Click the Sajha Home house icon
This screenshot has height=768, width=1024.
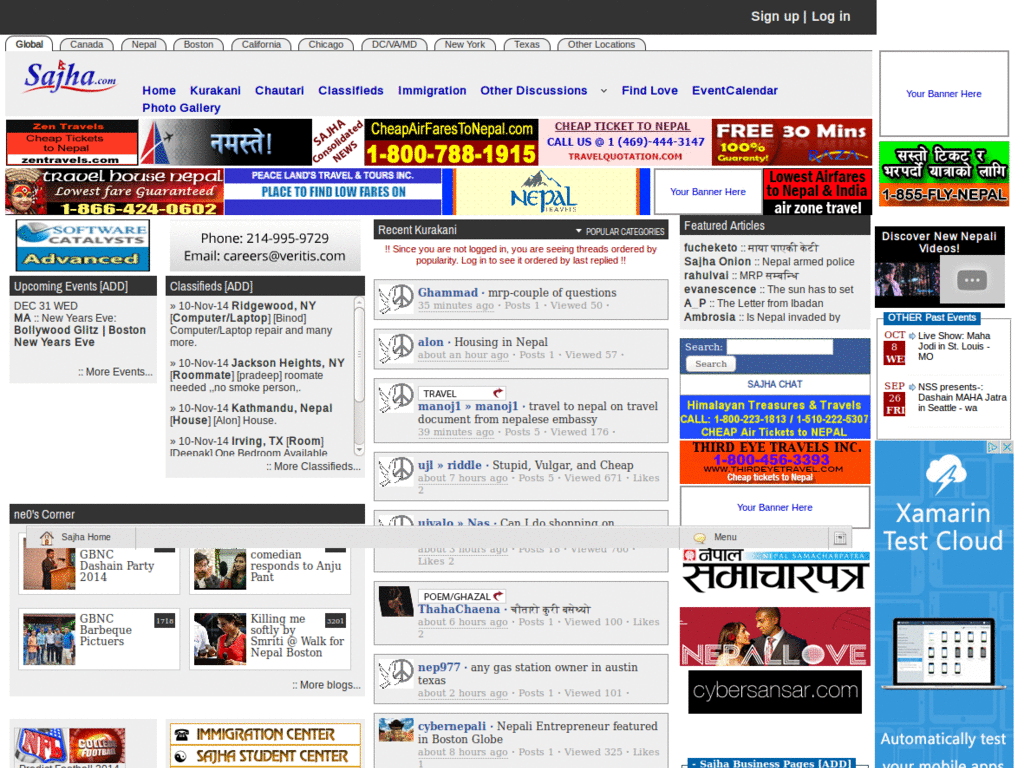(x=46, y=537)
